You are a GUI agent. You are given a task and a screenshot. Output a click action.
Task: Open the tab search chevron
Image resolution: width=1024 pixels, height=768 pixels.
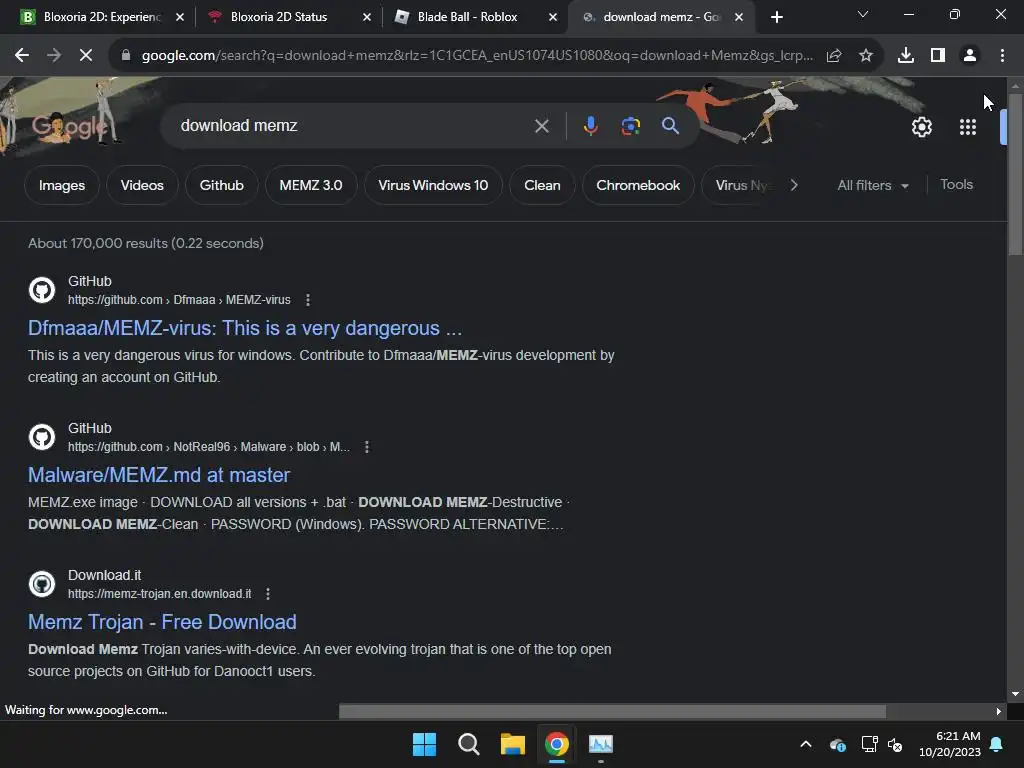pos(863,14)
